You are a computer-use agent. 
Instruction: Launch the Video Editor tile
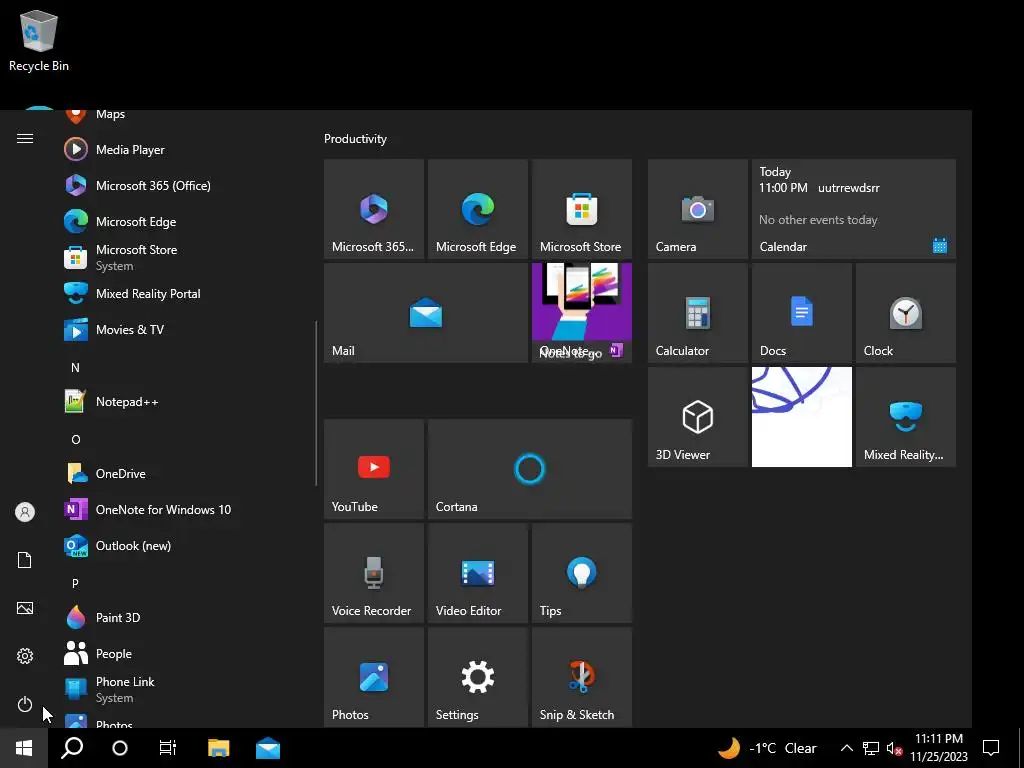[x=477, y=573]
